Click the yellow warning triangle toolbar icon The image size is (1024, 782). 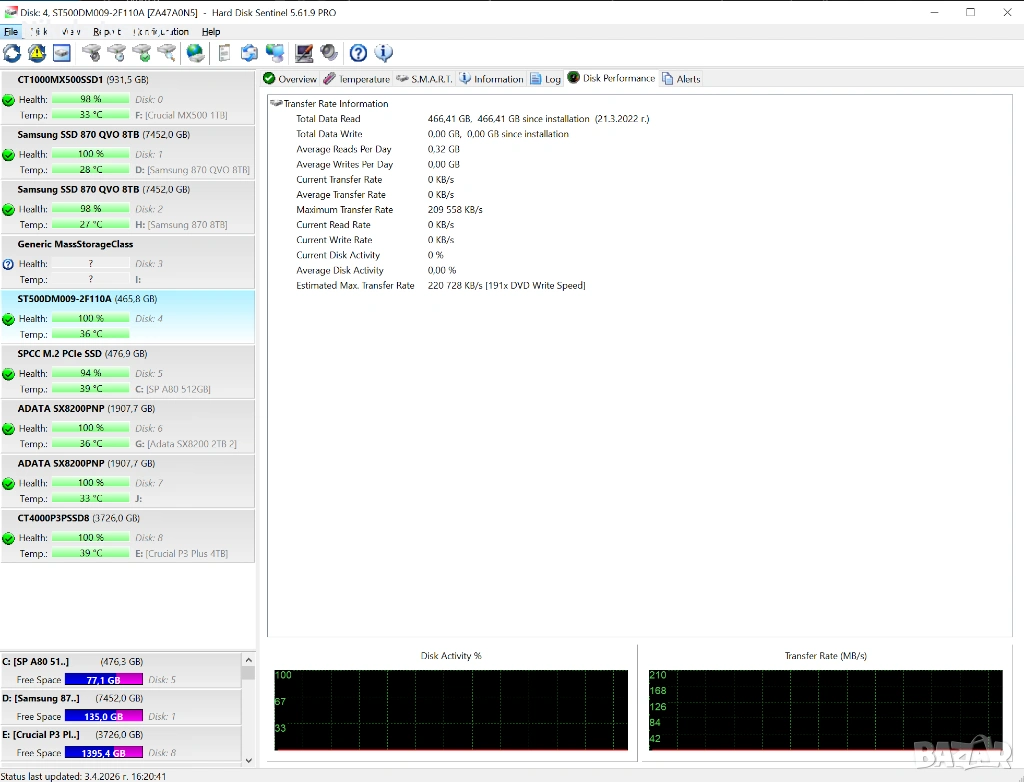click(x=37, y=53)
